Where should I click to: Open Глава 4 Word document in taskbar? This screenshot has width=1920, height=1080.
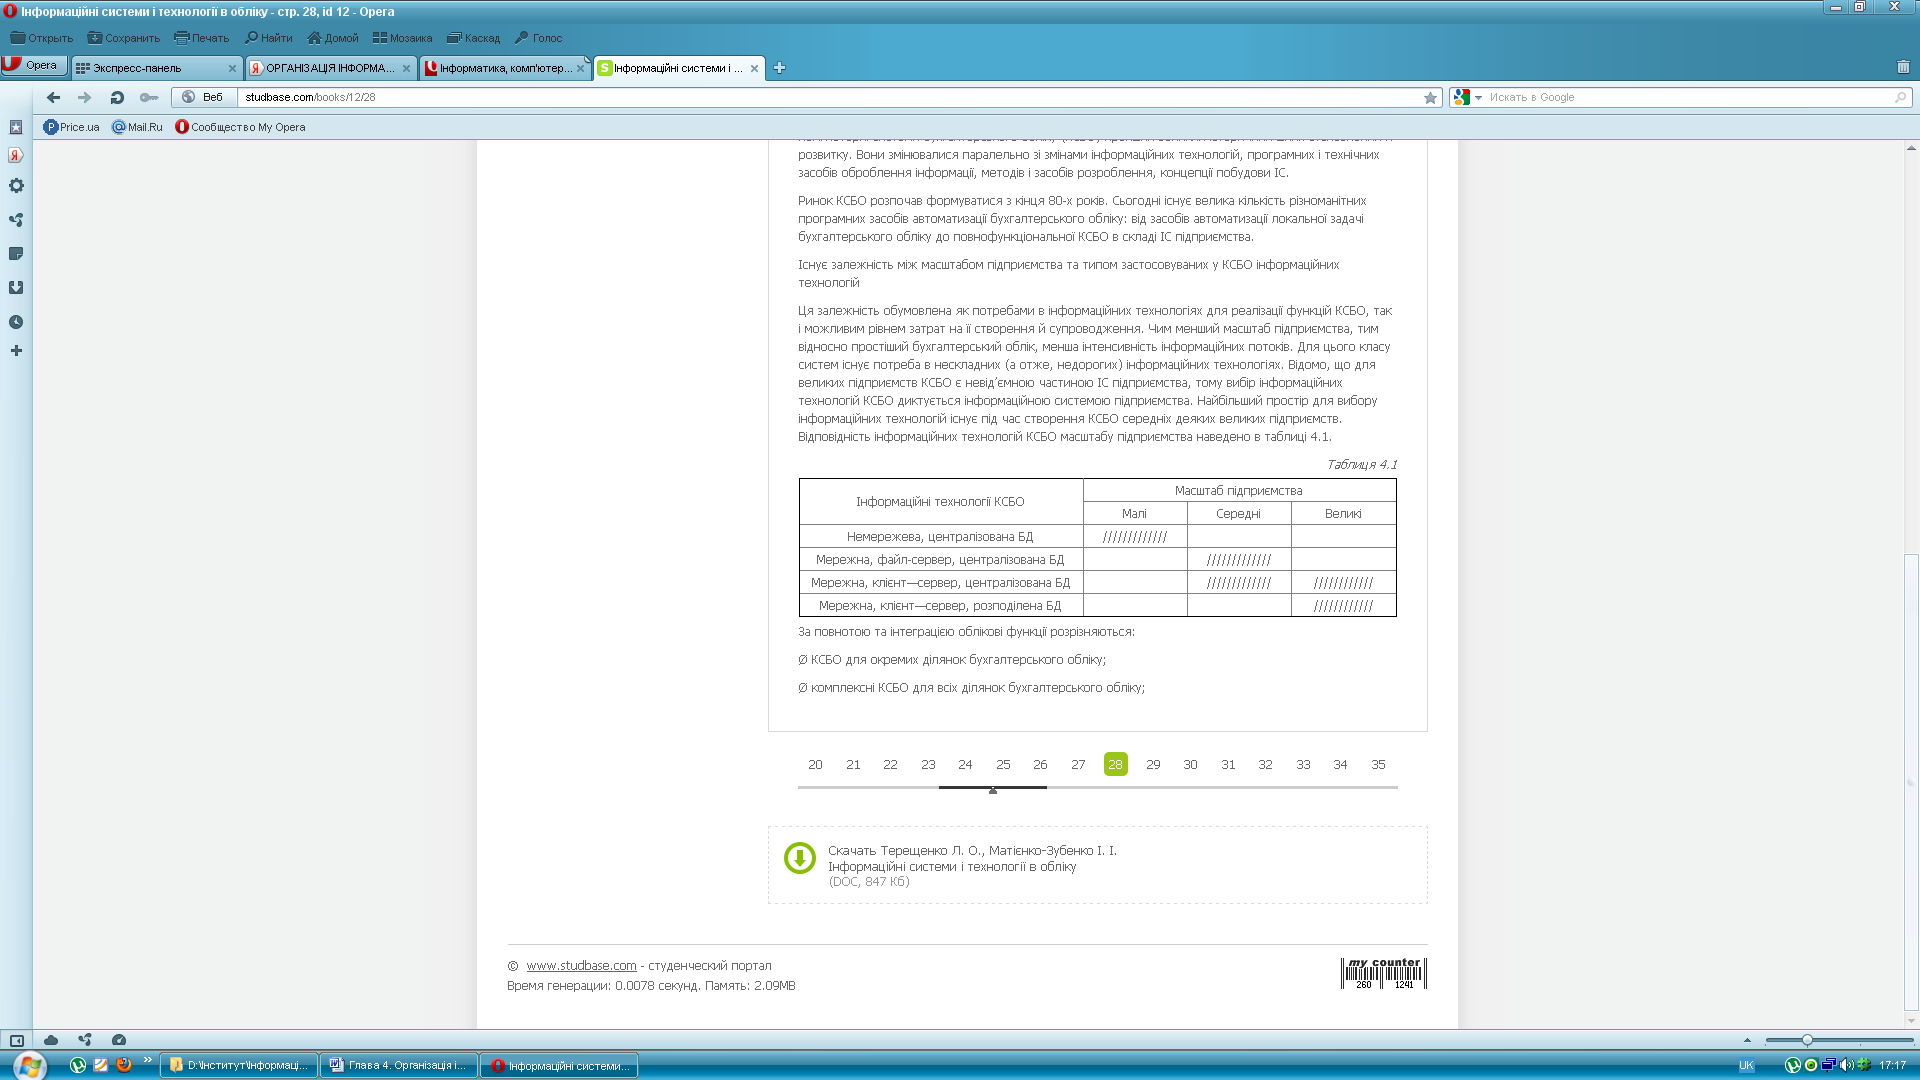[399, 1065]
